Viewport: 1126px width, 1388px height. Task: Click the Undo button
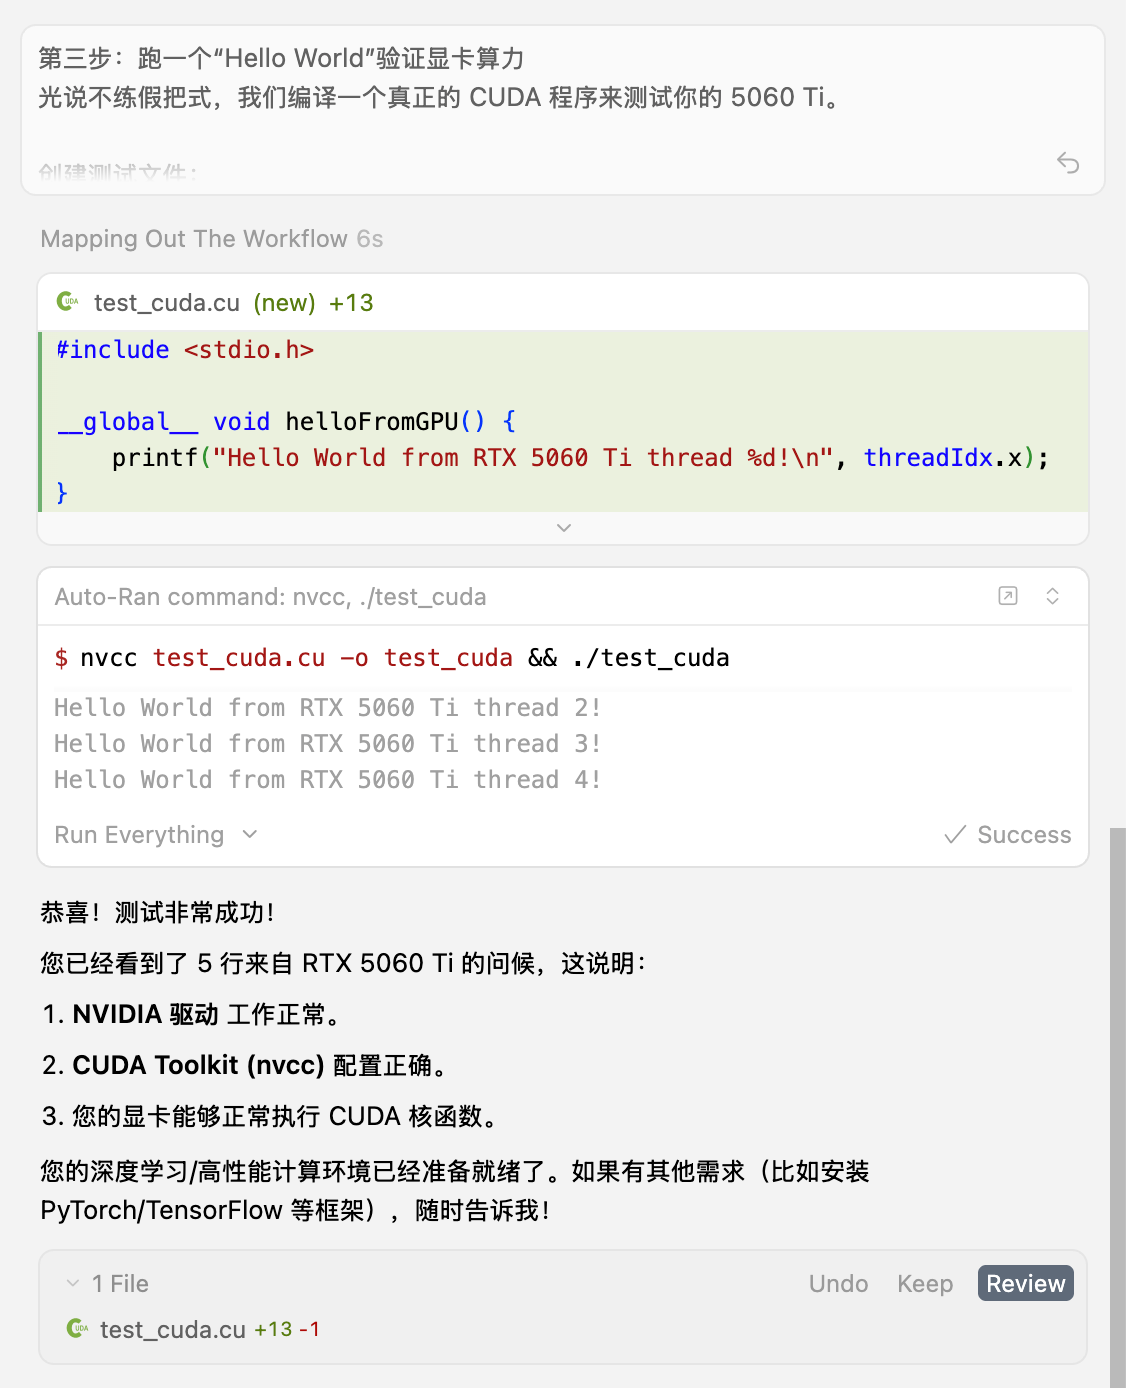click(838, 1283)
